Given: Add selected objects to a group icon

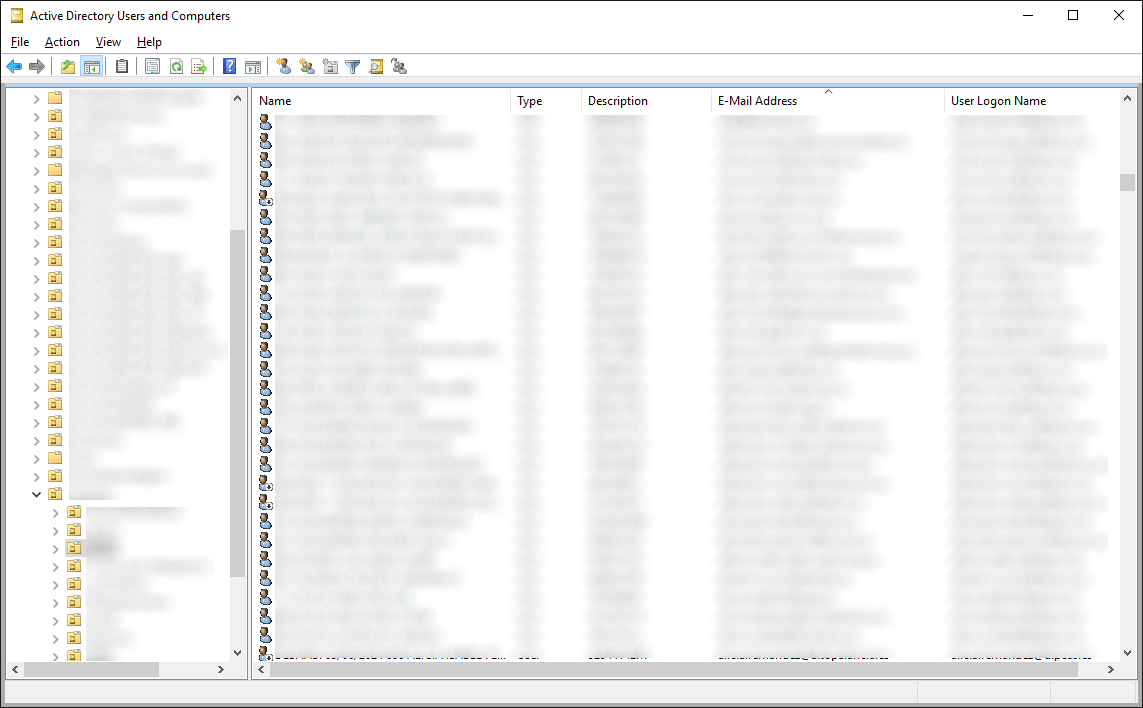Looking at the screenshot, I should click(399, 67).
